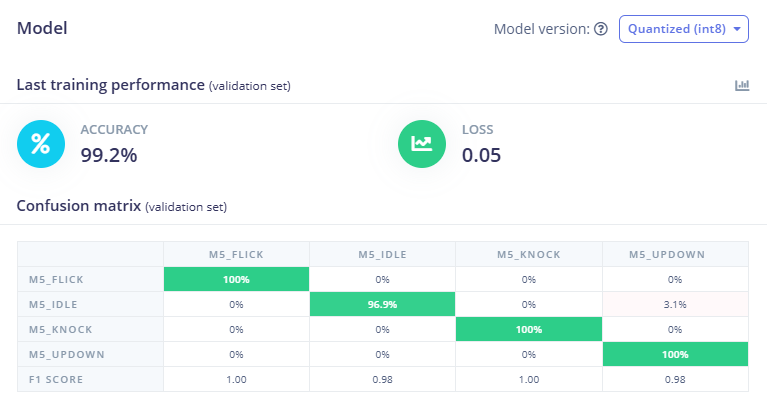The height and width of the screenshot is (405, 767).
Task: Click the Model version help question-mark icon
Action: 601,29
